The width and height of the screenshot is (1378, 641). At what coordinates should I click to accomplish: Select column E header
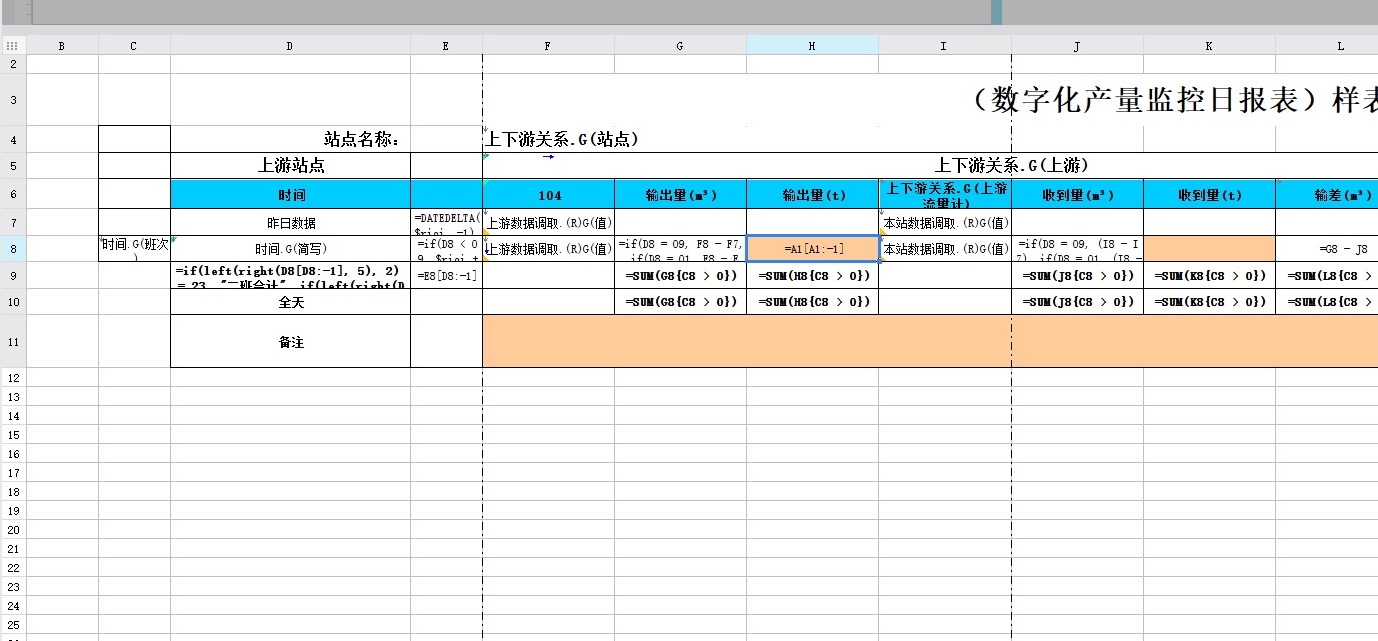click(x=446, y=45)
